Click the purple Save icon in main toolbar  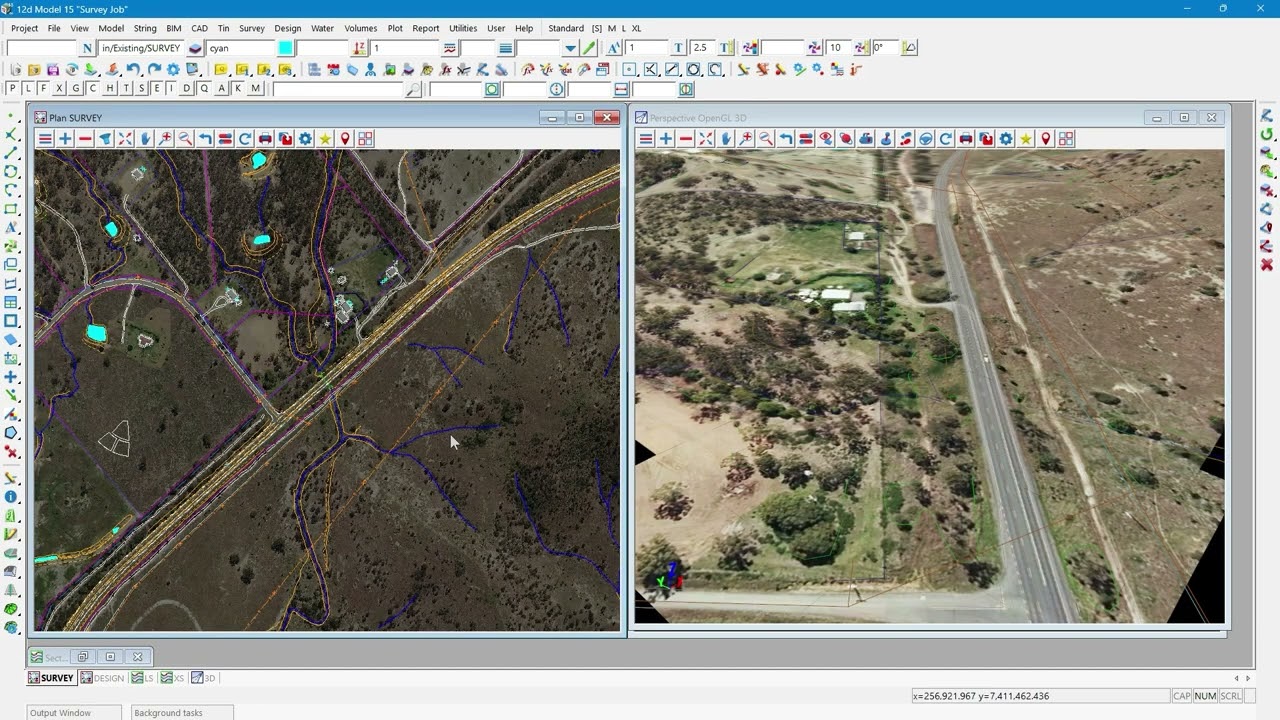[53, 70]
